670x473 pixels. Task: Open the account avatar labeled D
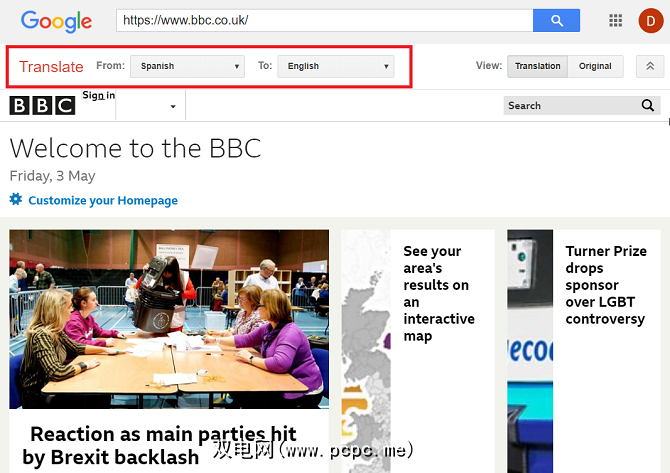(x=650, y=21)
